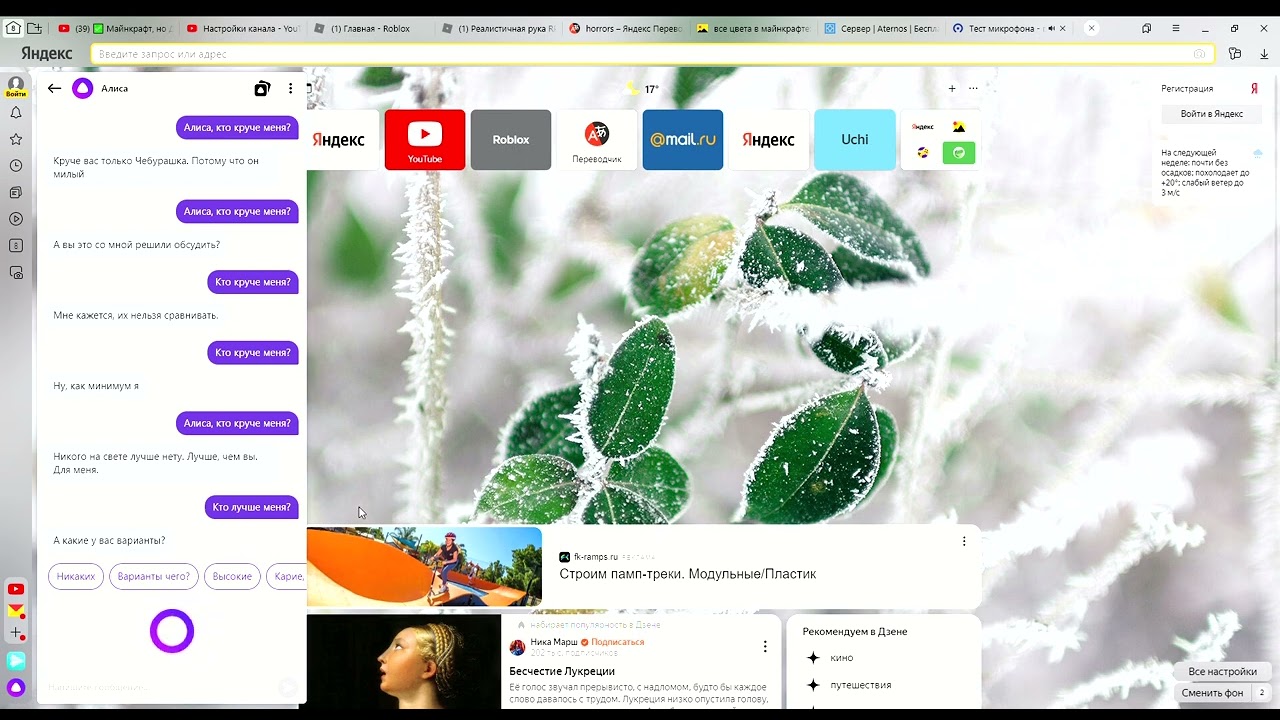Open the icon left of downloads in the toolbar
The width and height of the screenshot is (1280, 720).
1235,54
